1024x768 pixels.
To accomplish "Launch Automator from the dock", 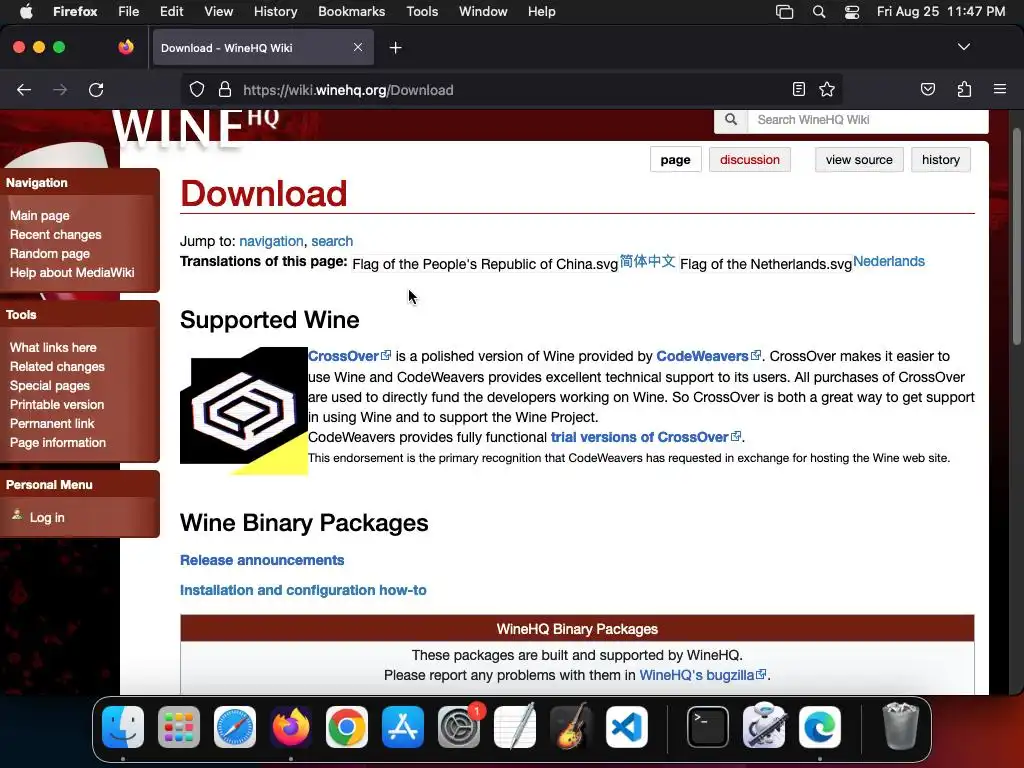I will coord(764,727).
